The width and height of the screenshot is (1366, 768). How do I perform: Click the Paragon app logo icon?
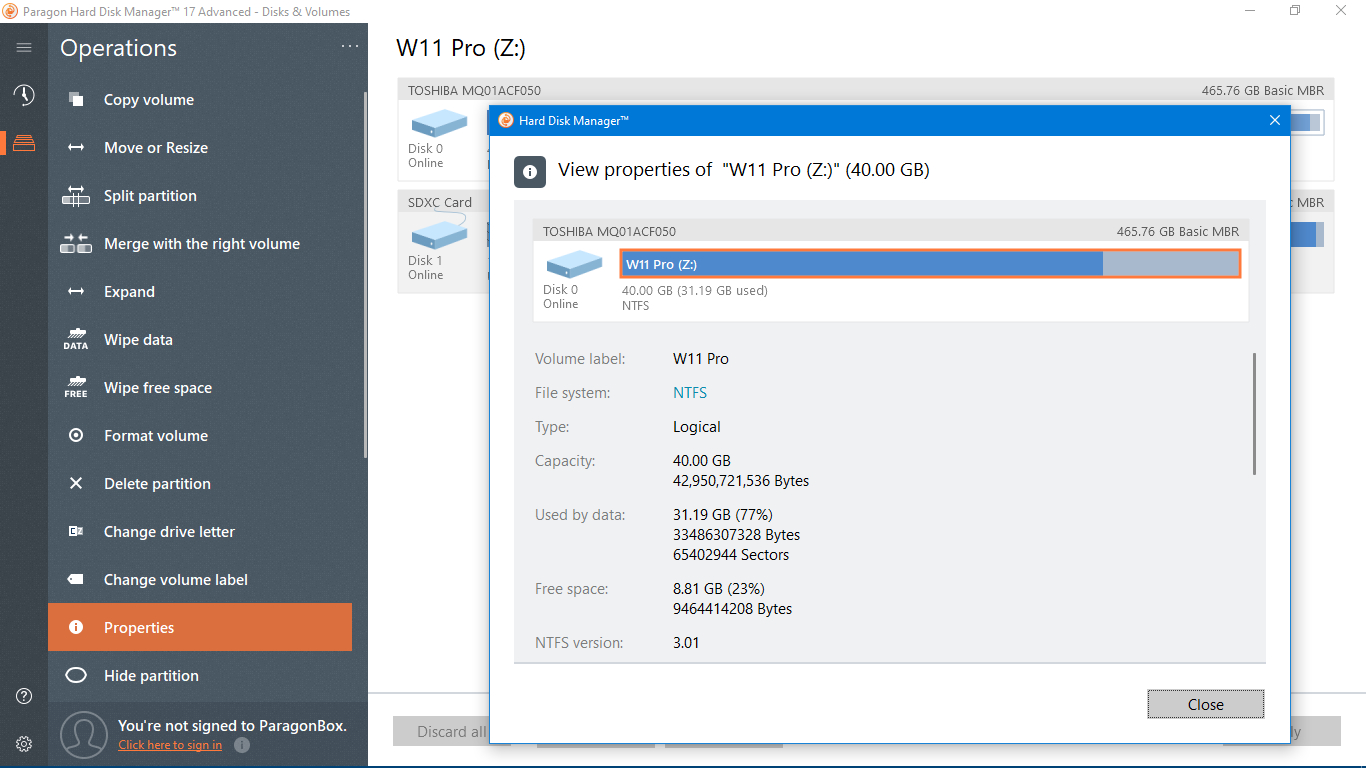pyautogui.click(x=10, y=11)
